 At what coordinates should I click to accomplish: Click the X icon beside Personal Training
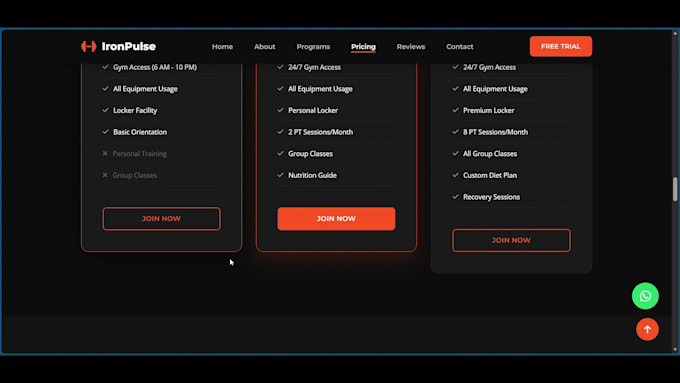[105, 153]
